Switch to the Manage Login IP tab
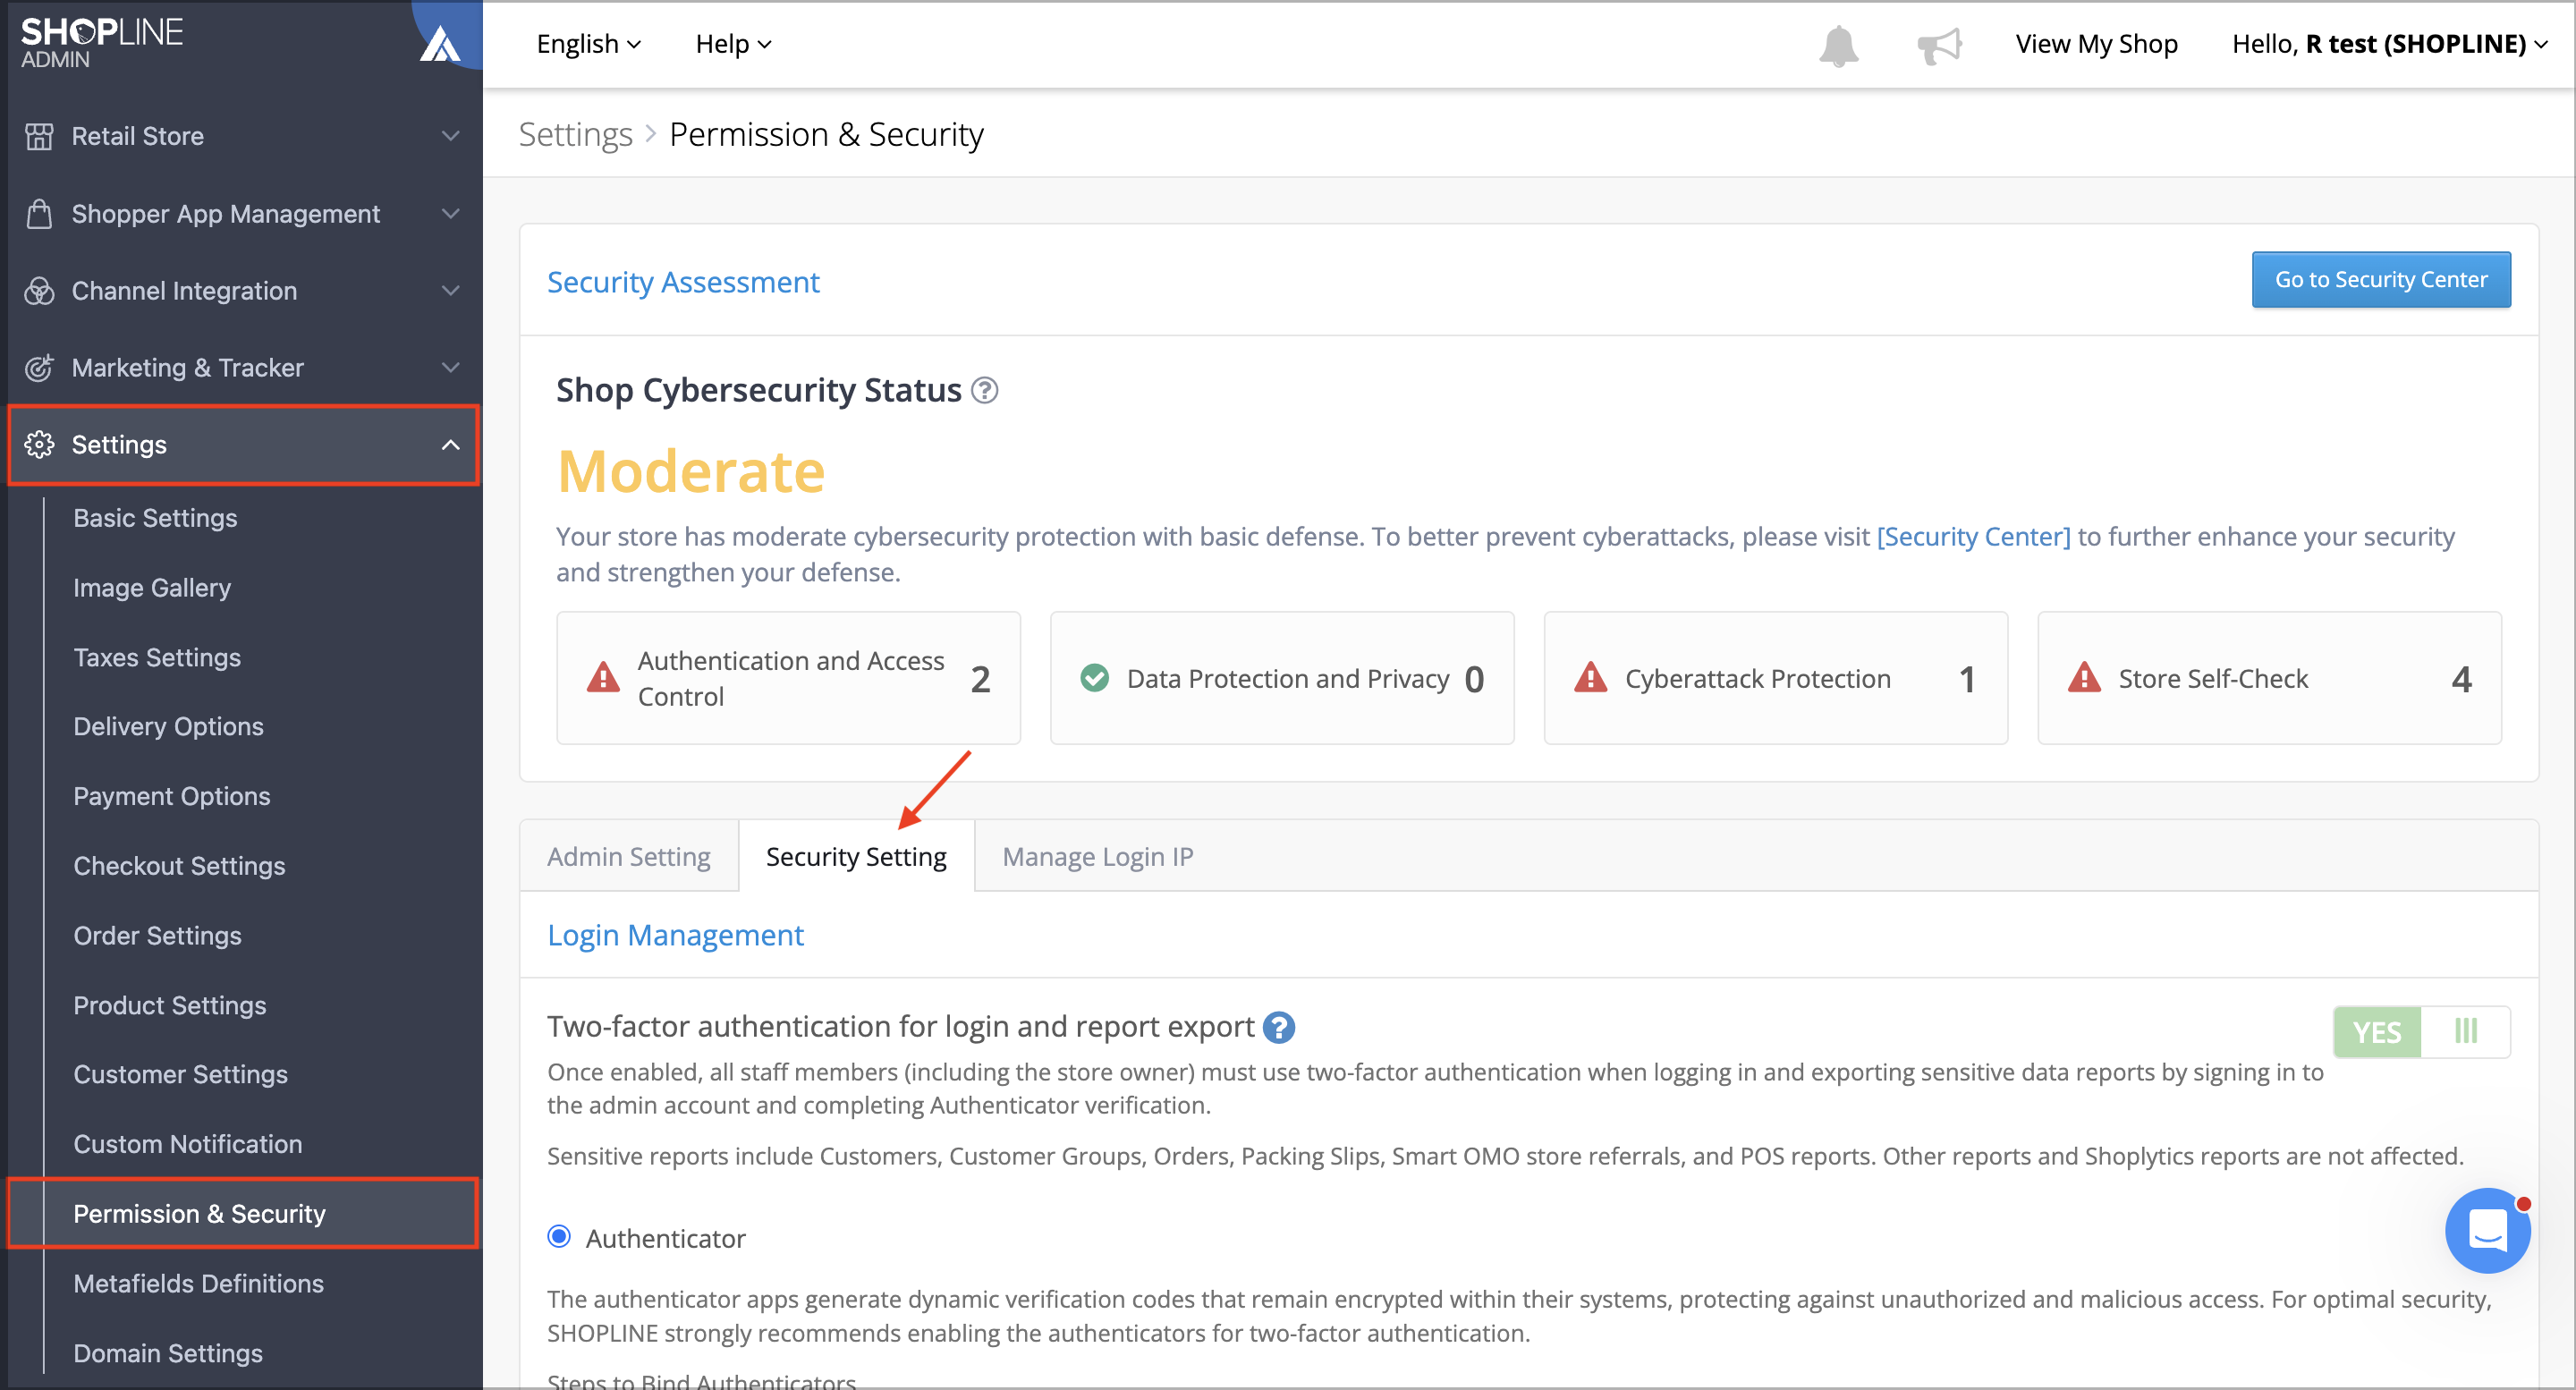This screenshot has width=2576, height=1390. (1097, 857)
